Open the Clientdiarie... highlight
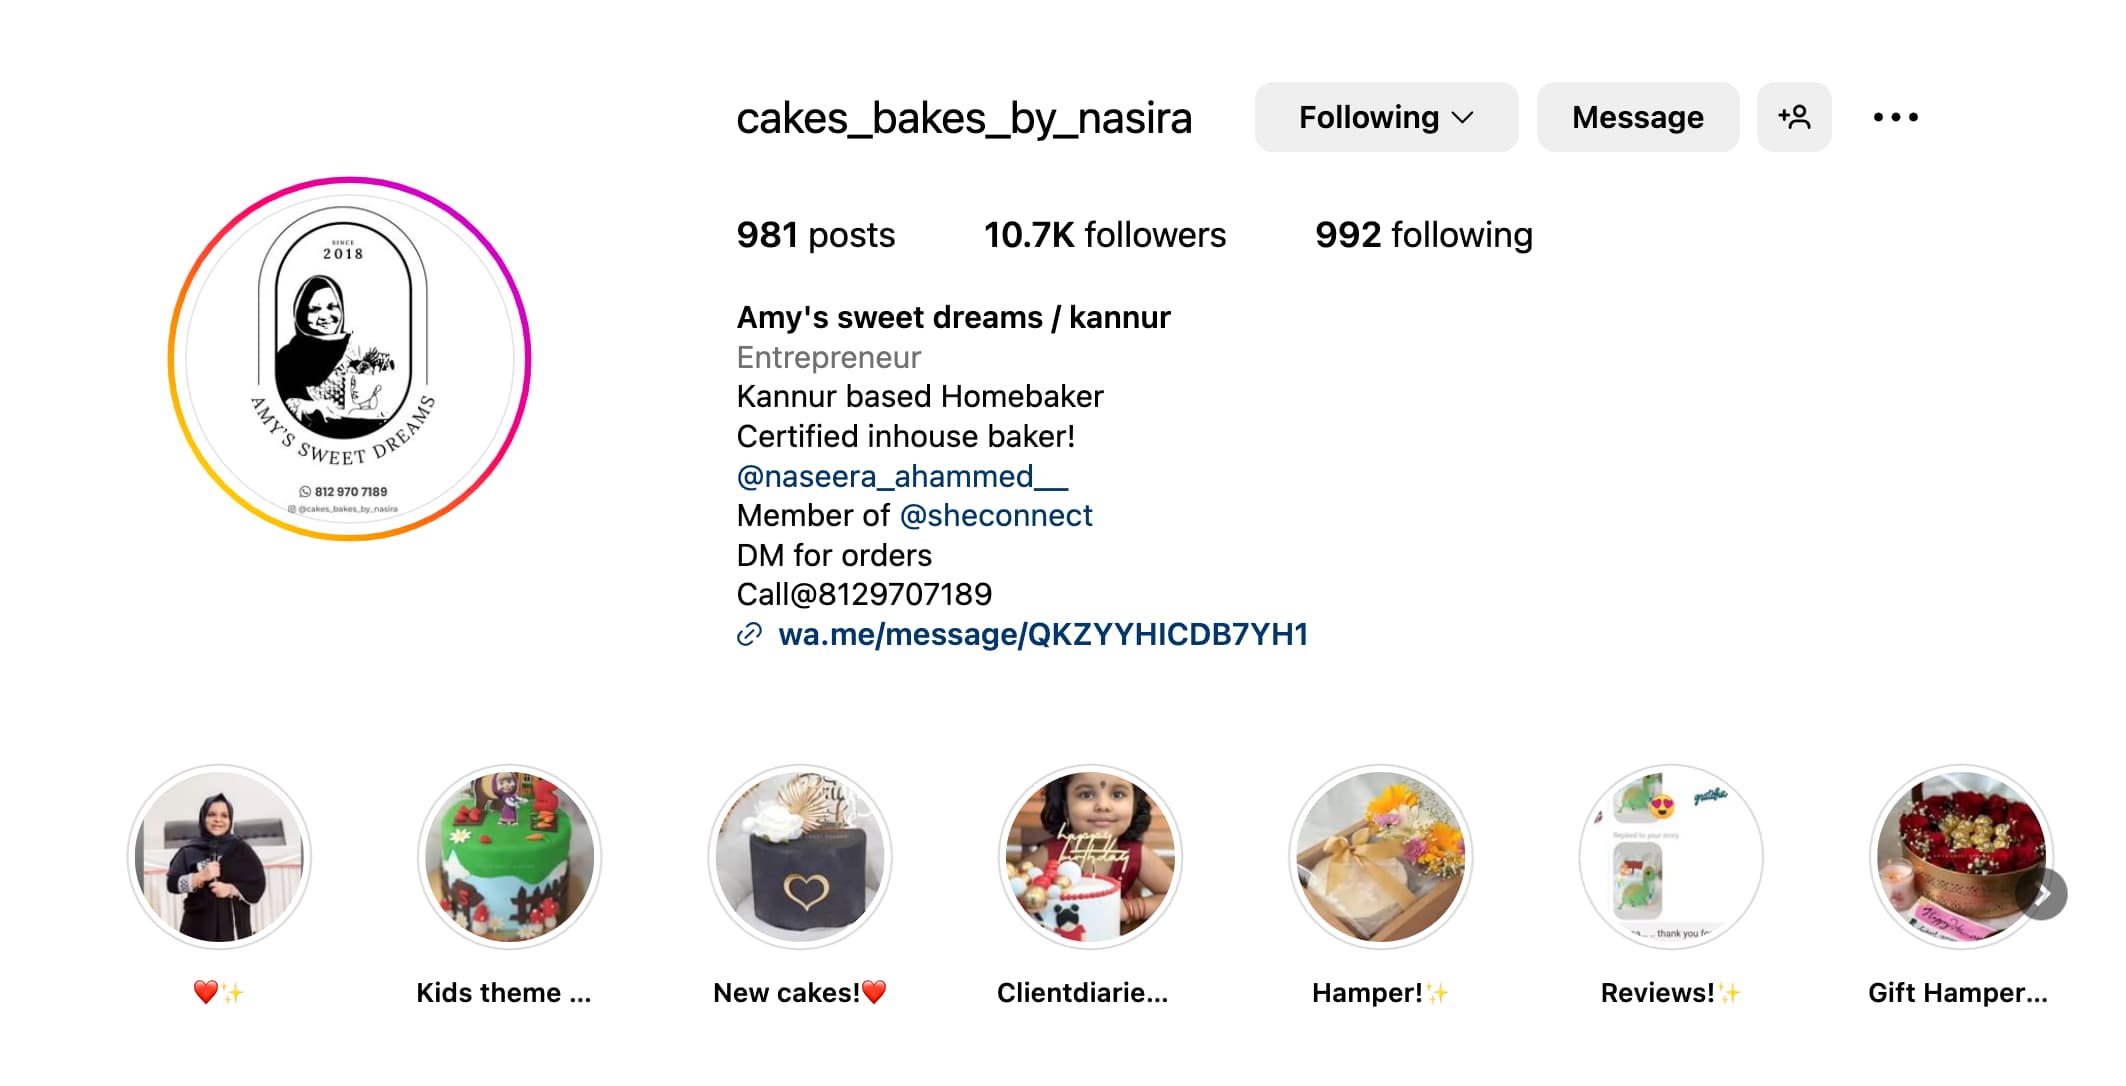The image size is (2126, 1086). (x=1090, y=857)
